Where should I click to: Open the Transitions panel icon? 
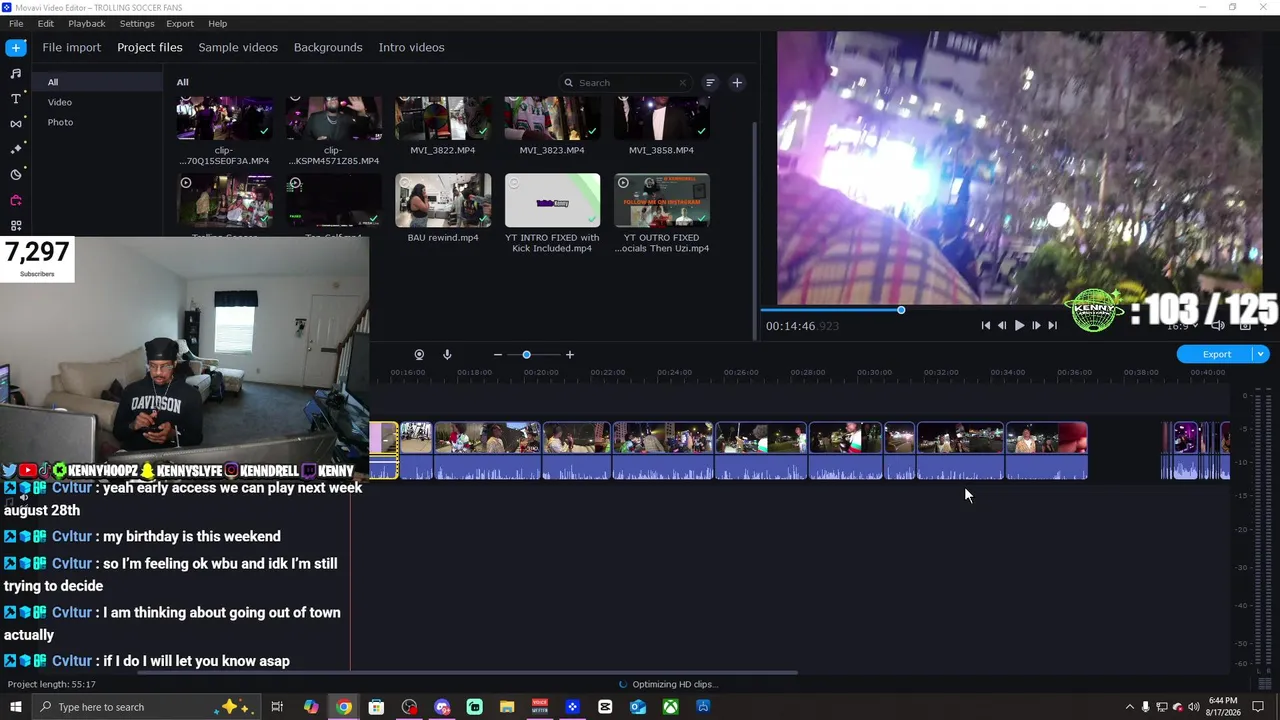pyautogui.click(x=16, y=124)
